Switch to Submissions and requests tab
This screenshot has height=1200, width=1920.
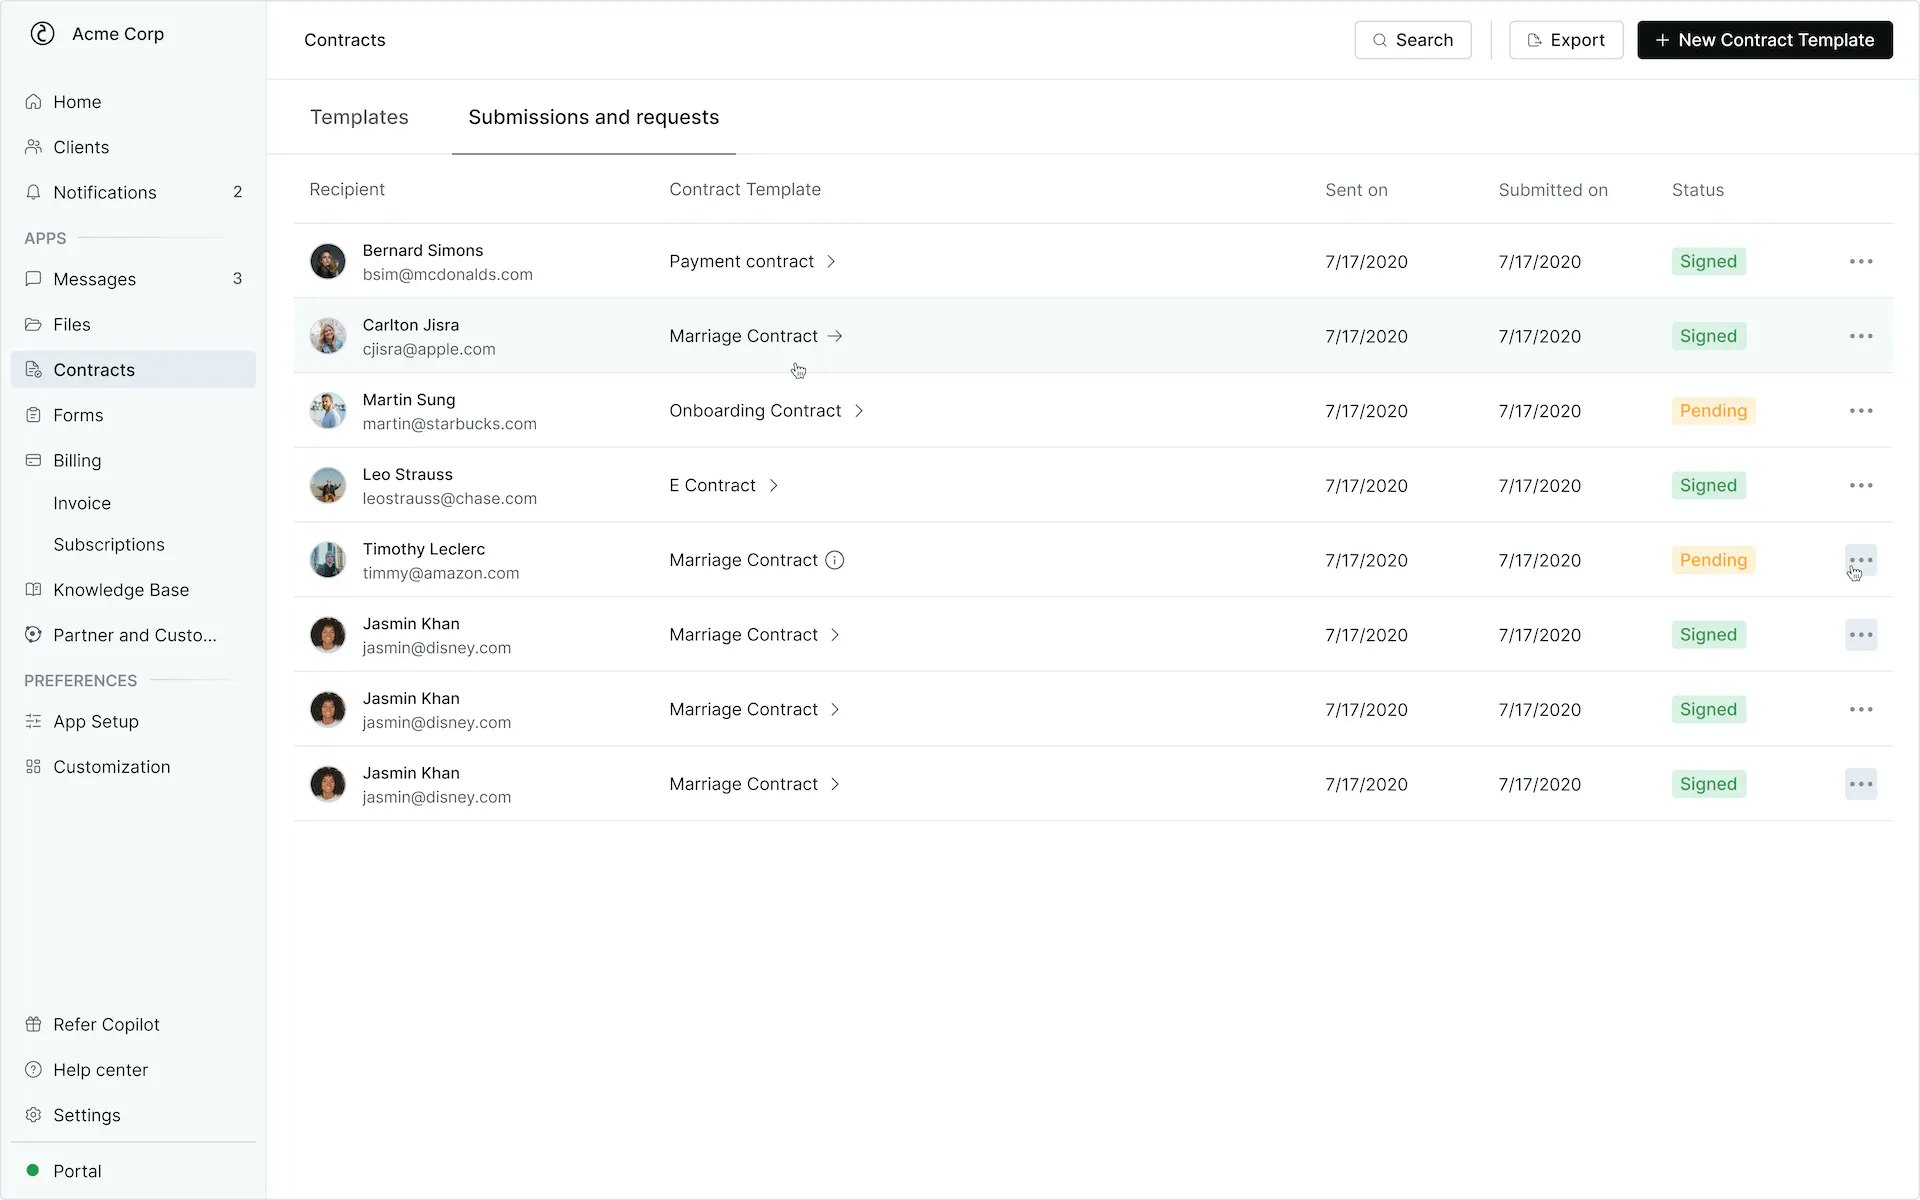[594, 117]
